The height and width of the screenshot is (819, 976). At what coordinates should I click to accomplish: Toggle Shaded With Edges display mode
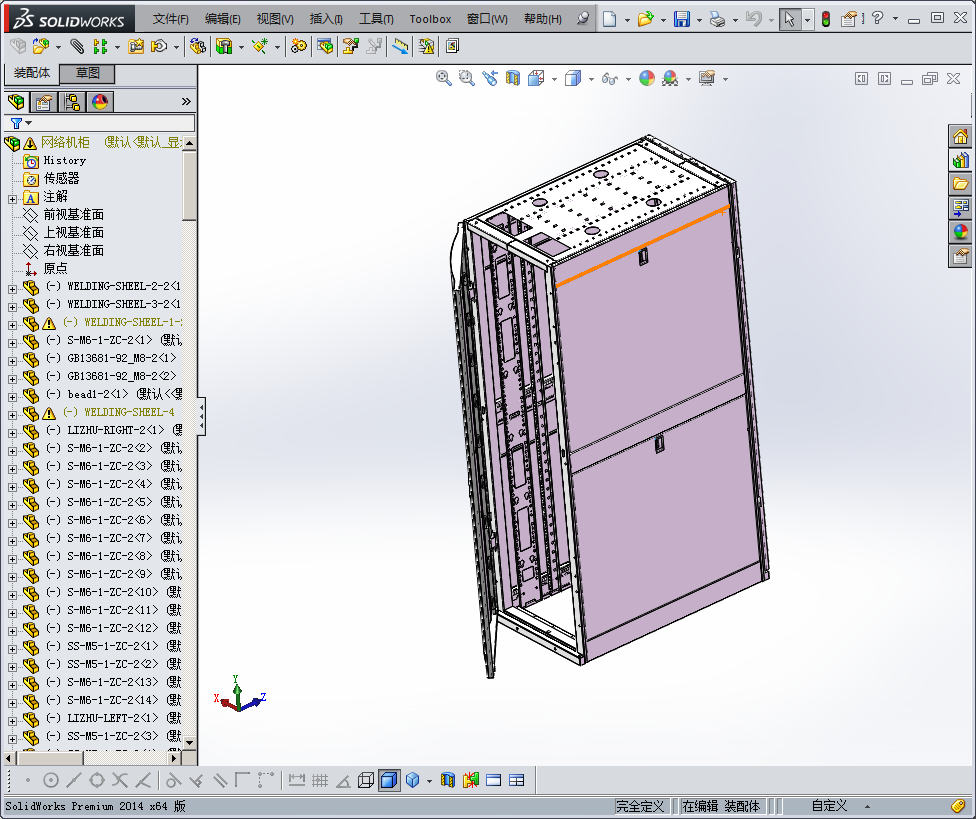(x=388, y=780)
